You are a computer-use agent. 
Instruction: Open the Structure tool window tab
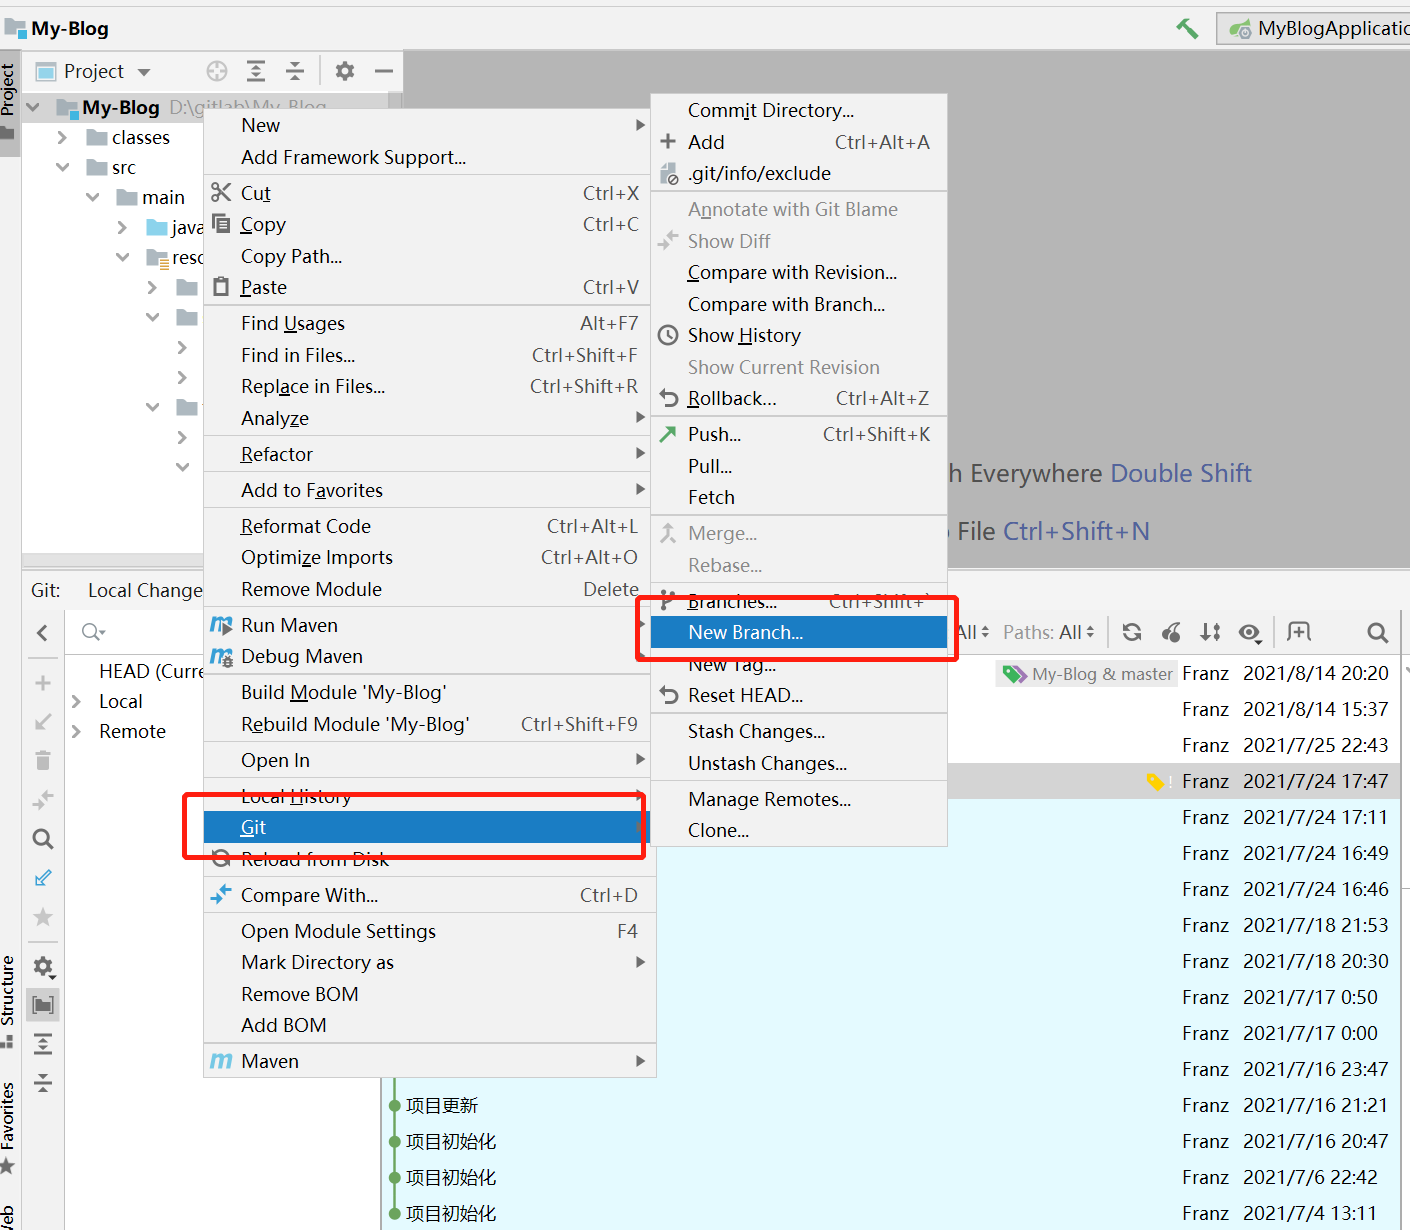pyautogui.click(x=8, y=990)
